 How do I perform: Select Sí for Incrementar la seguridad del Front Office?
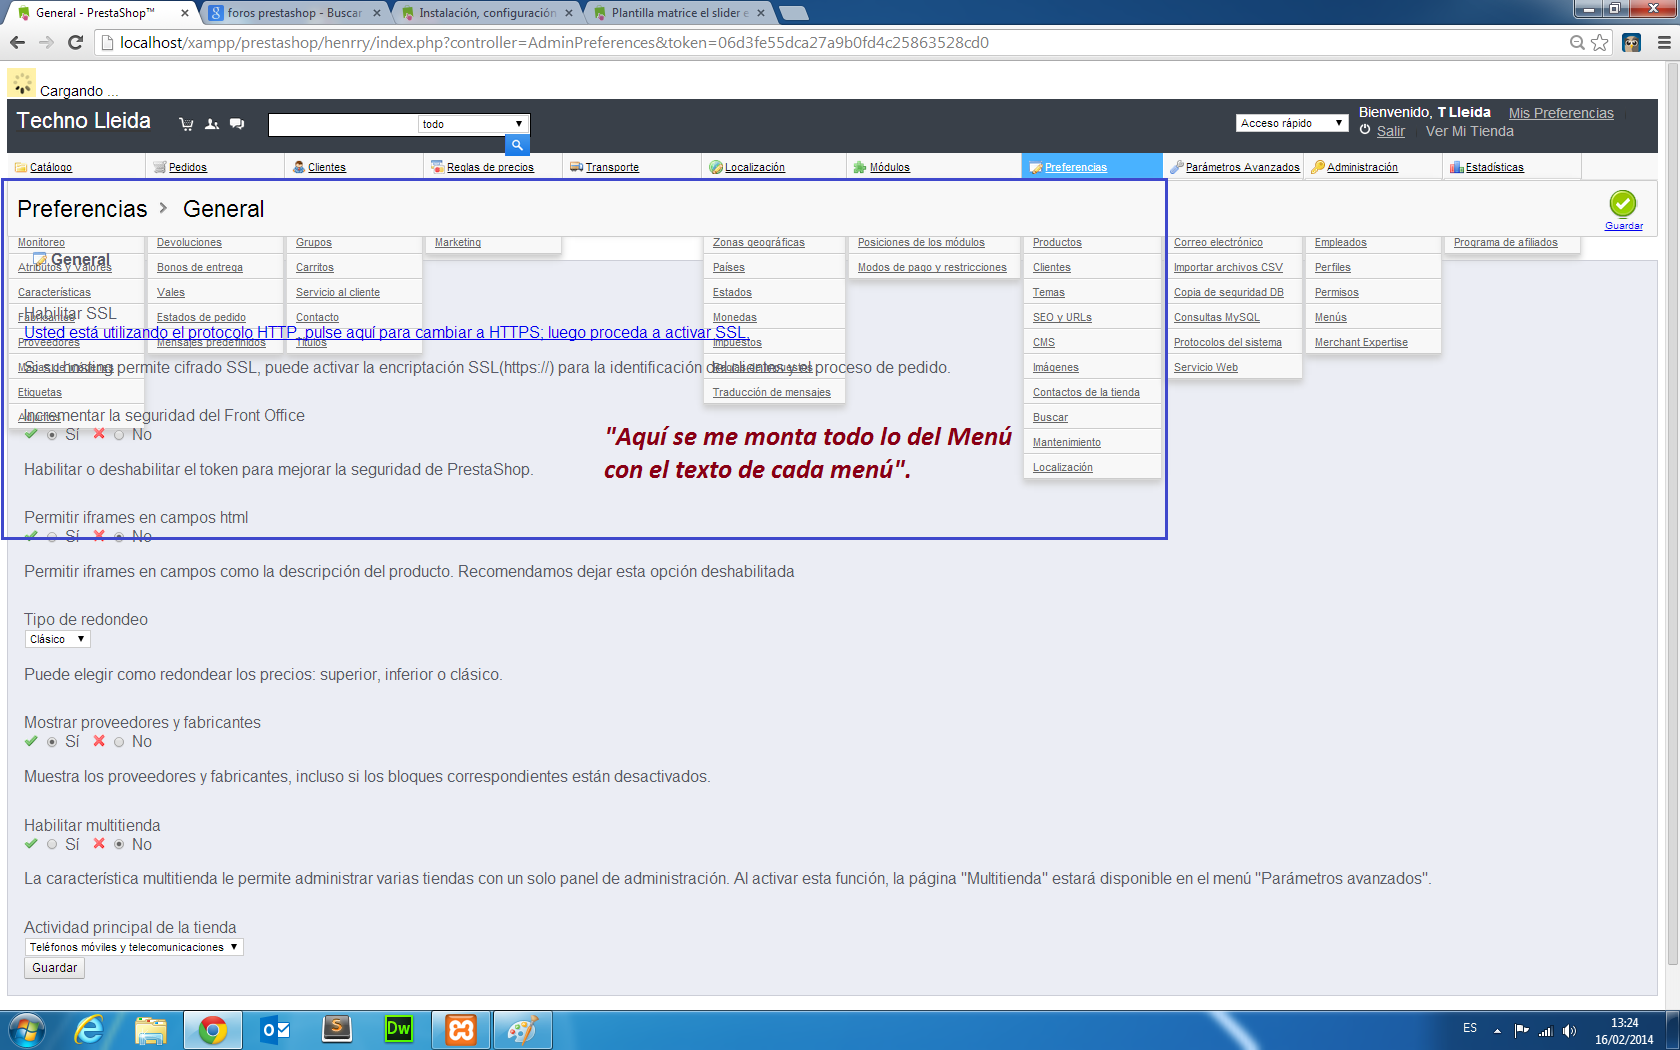click(52, 435)
